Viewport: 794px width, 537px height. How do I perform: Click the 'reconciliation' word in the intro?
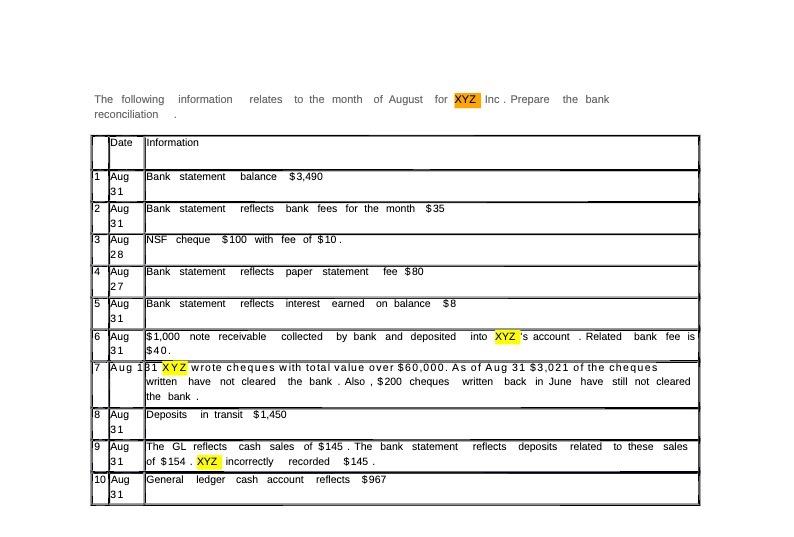click(x=126, y=115)
